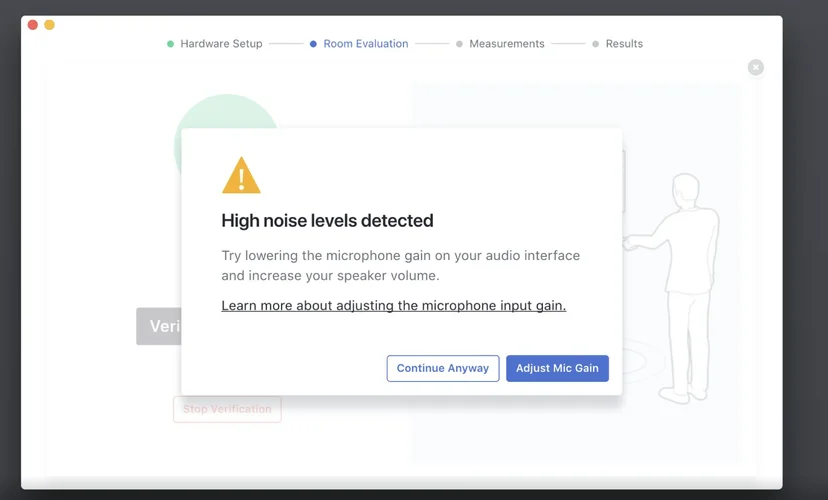Click the green dot beside Hardware Setup
Image resolution: width=828 pixels, height=500 pixels.
170,44
